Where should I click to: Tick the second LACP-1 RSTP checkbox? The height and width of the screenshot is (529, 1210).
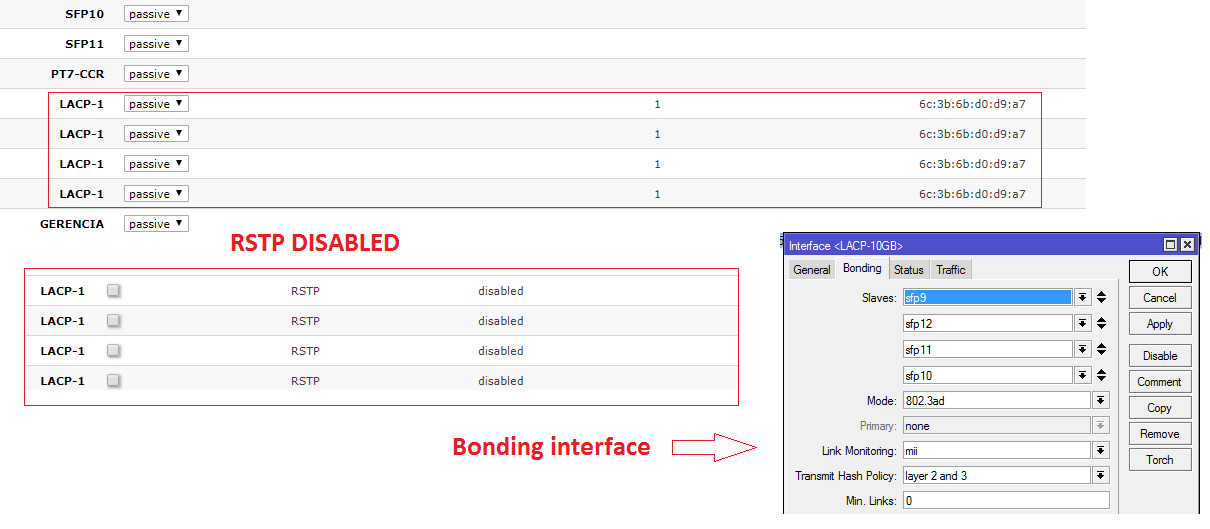114,321
